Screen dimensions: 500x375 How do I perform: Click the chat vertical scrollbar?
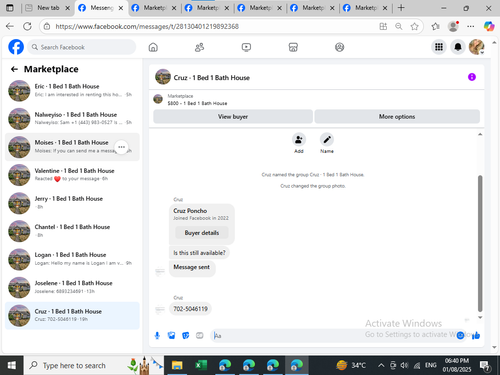coord(480,243)
